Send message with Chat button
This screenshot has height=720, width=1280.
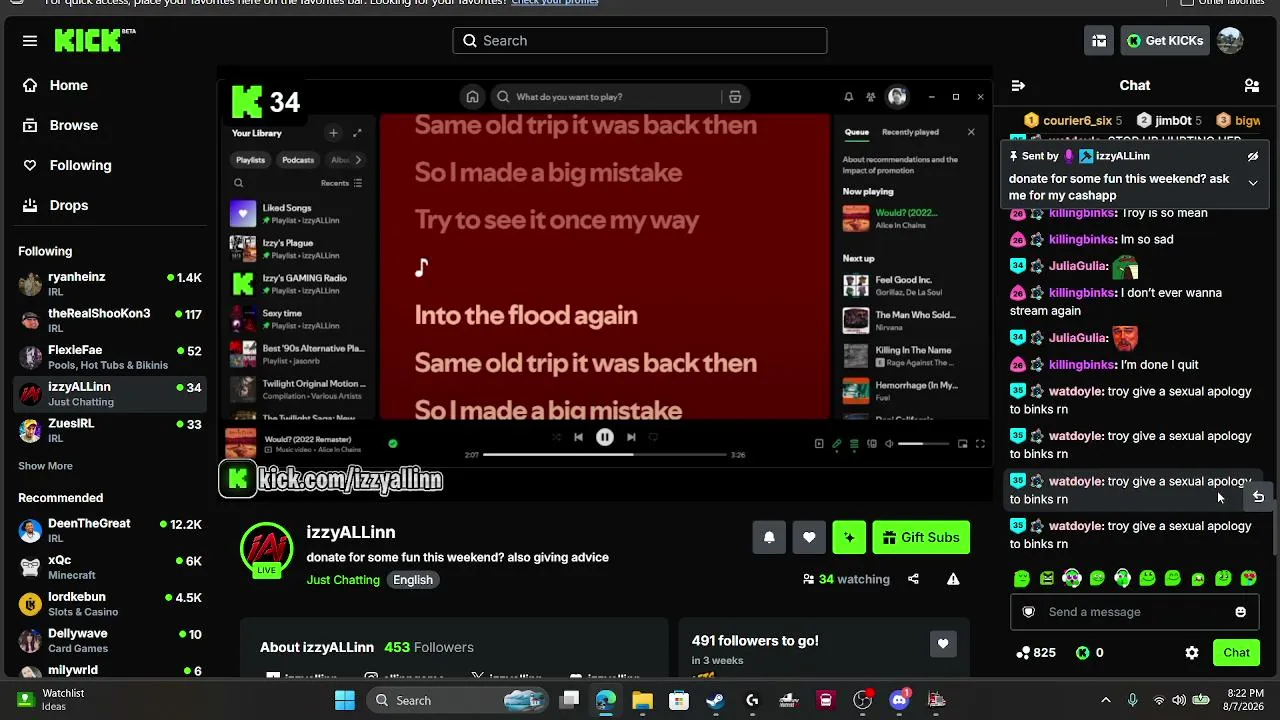coord(1236,653)
